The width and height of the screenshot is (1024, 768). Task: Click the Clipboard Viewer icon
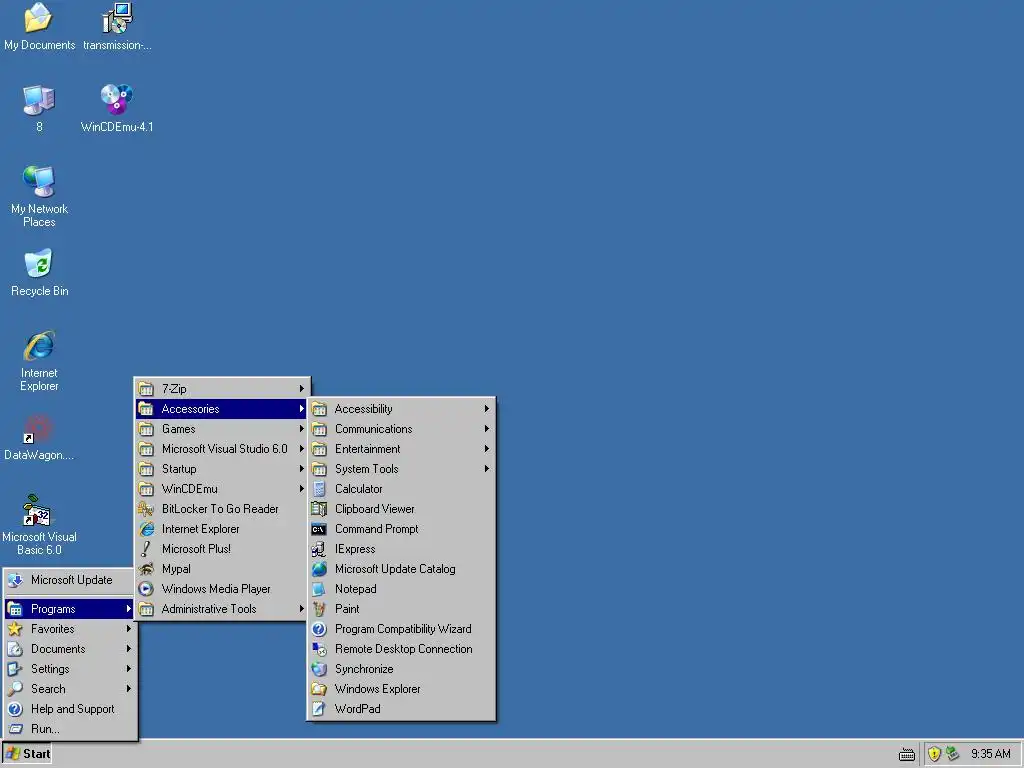coord(319,509)
